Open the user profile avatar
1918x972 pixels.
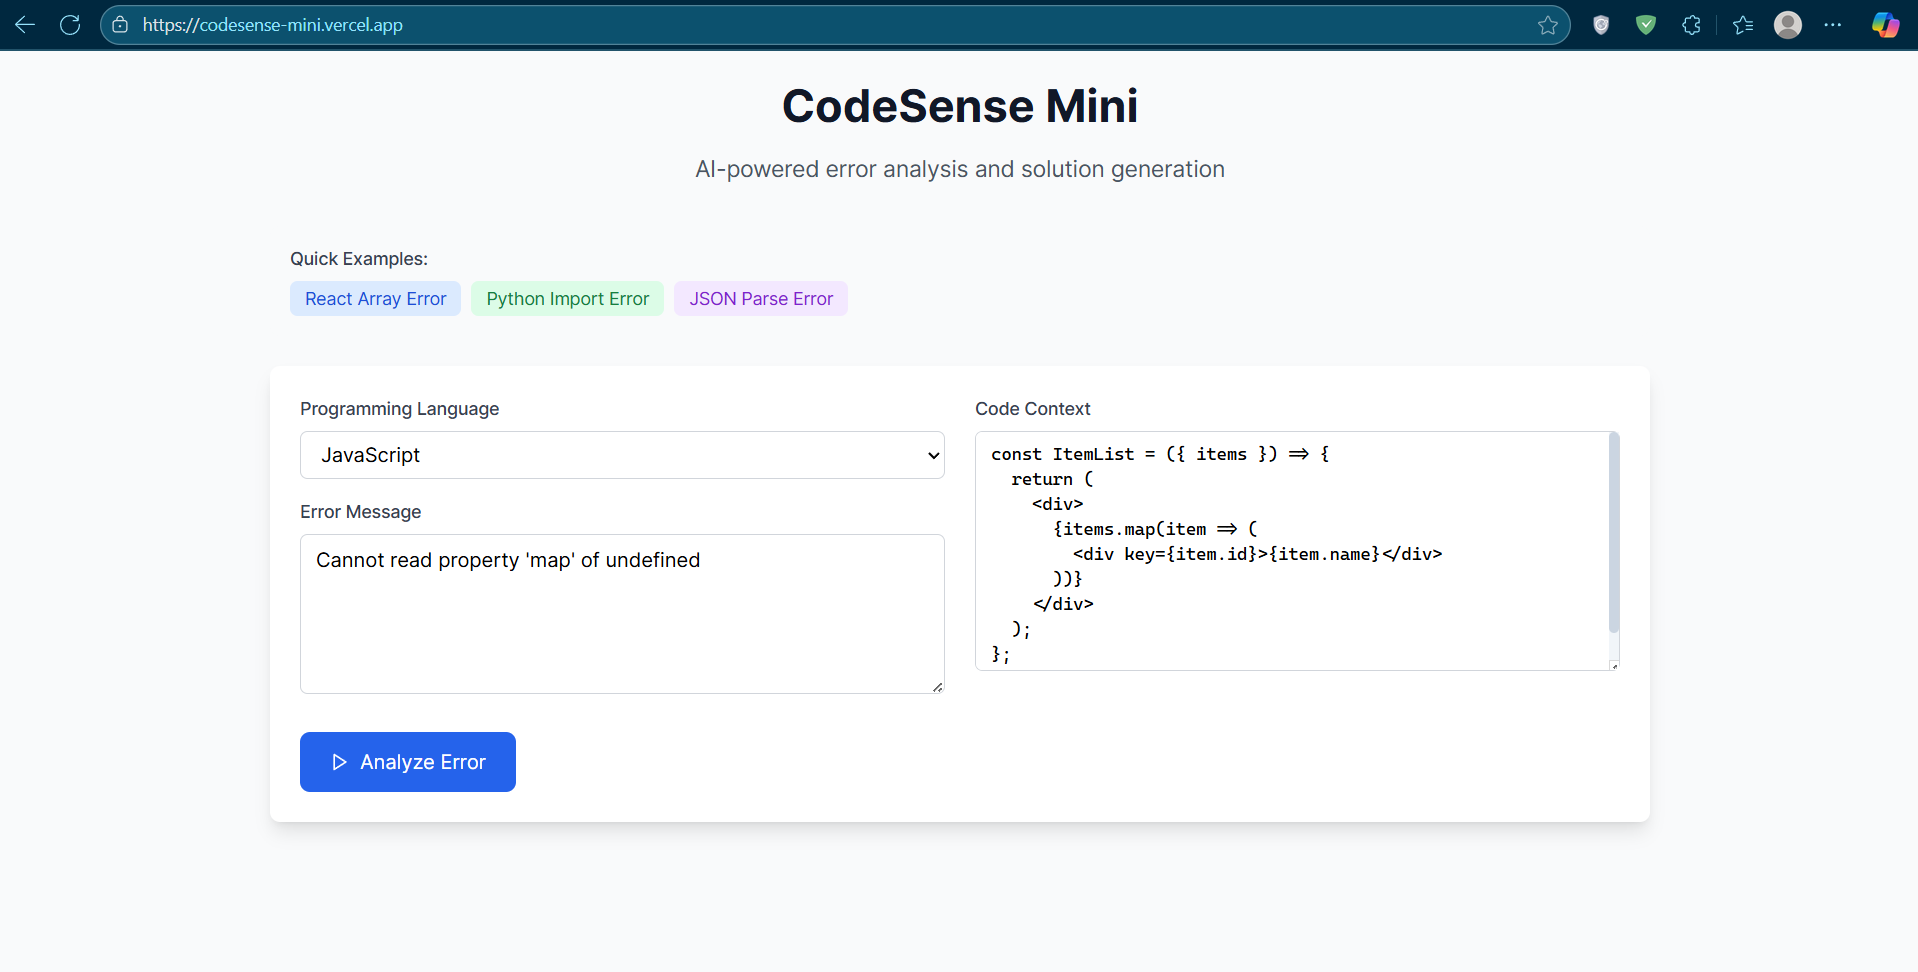(x=1788, y=25)
